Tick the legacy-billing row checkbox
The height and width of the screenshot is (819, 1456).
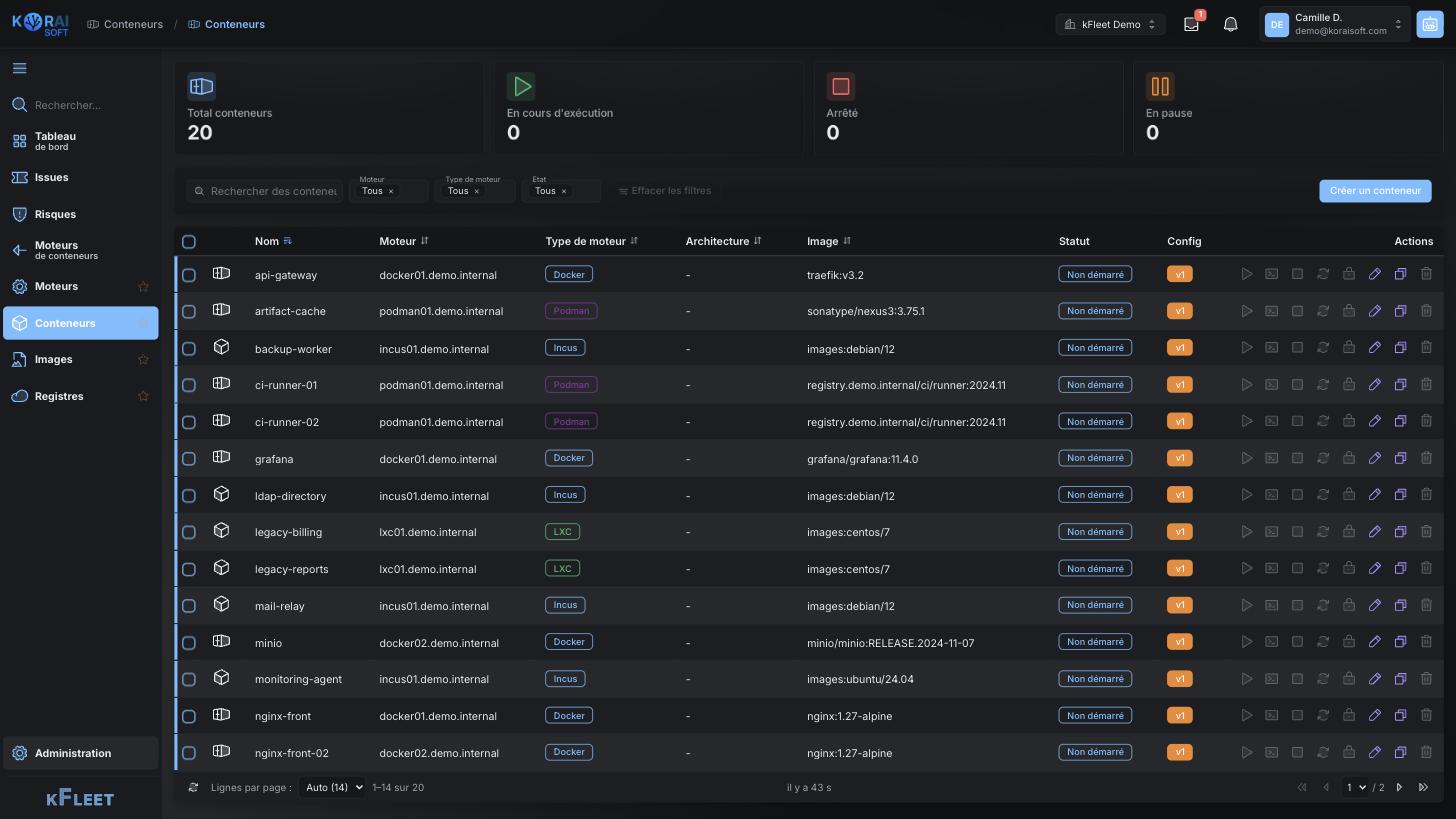coord(189,532)
